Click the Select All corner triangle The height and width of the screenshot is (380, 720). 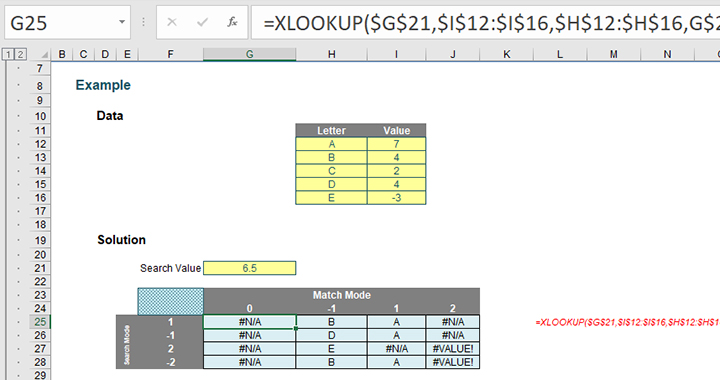(x=44, y=55)
